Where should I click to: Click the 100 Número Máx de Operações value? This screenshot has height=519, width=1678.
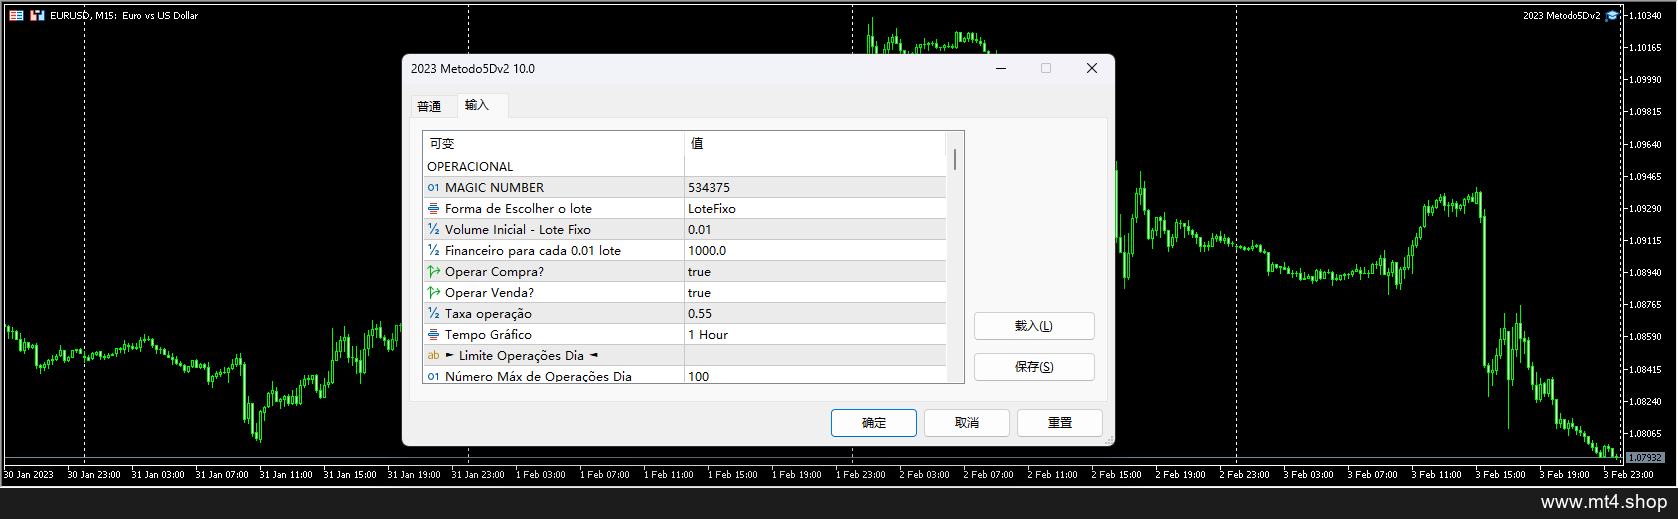pos(815,376)
